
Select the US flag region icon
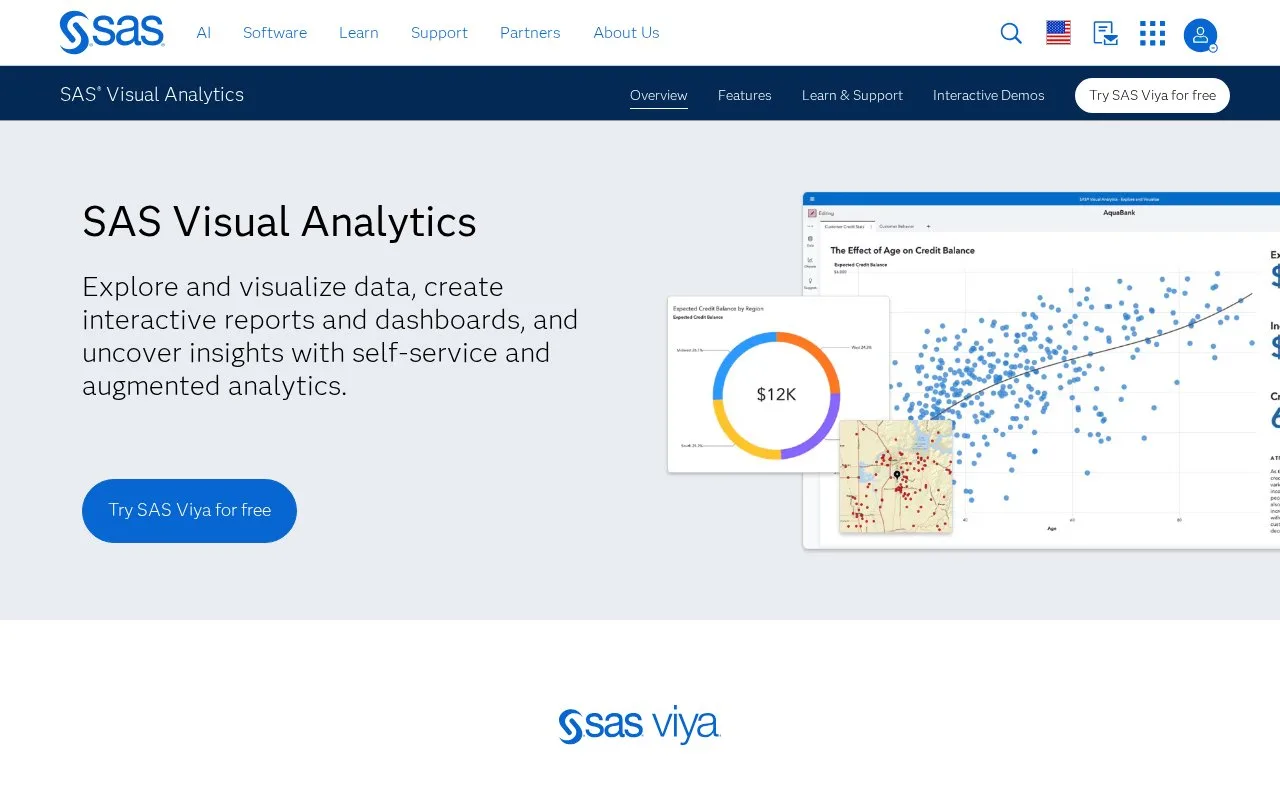(1058, 33)
